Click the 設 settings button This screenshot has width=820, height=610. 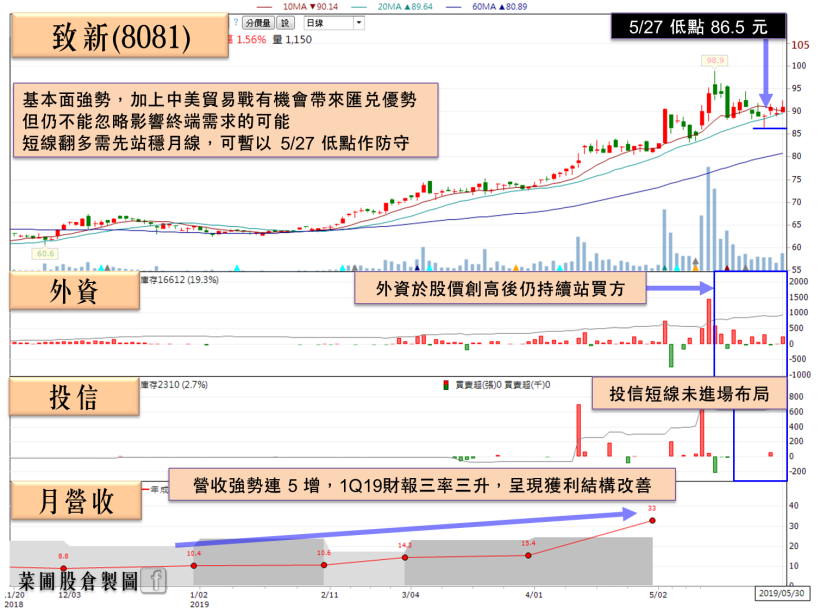coord(285,23)
